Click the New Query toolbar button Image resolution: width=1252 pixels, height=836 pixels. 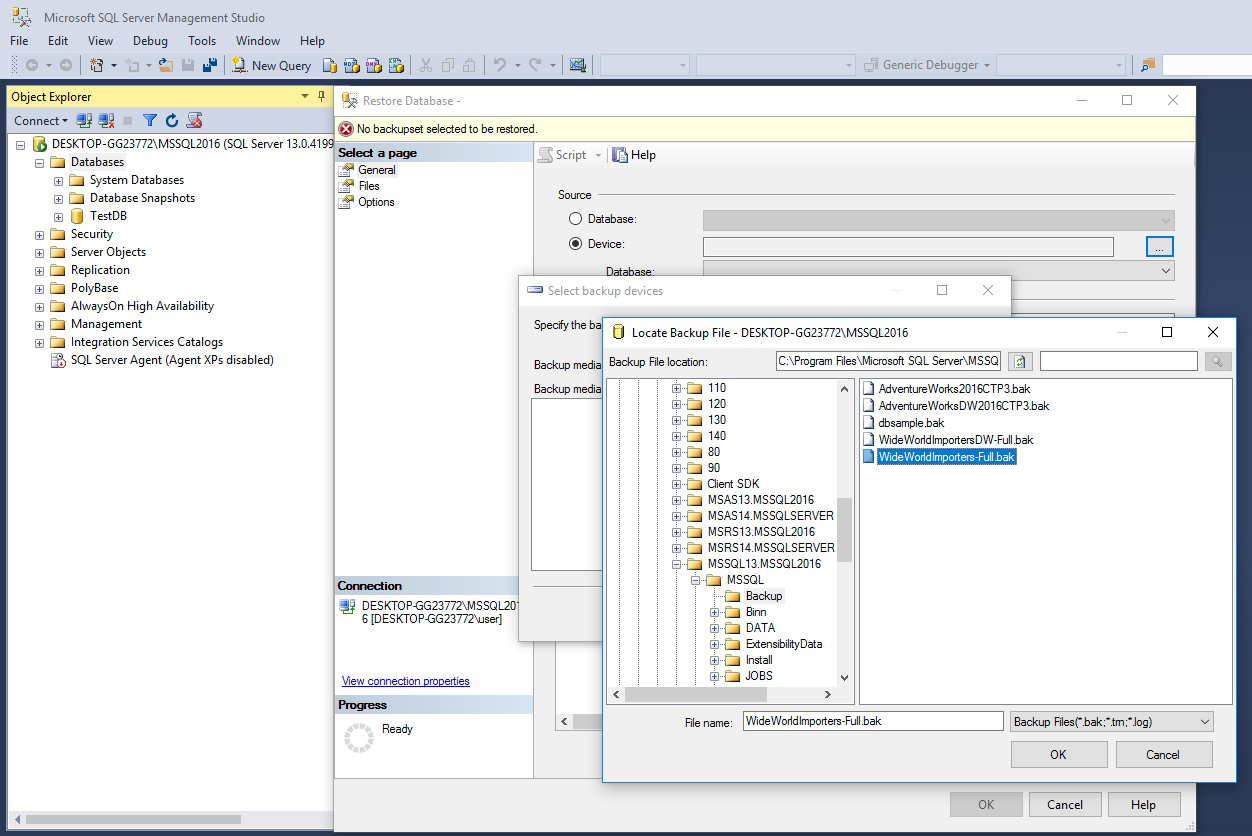[x=271, y=65]
